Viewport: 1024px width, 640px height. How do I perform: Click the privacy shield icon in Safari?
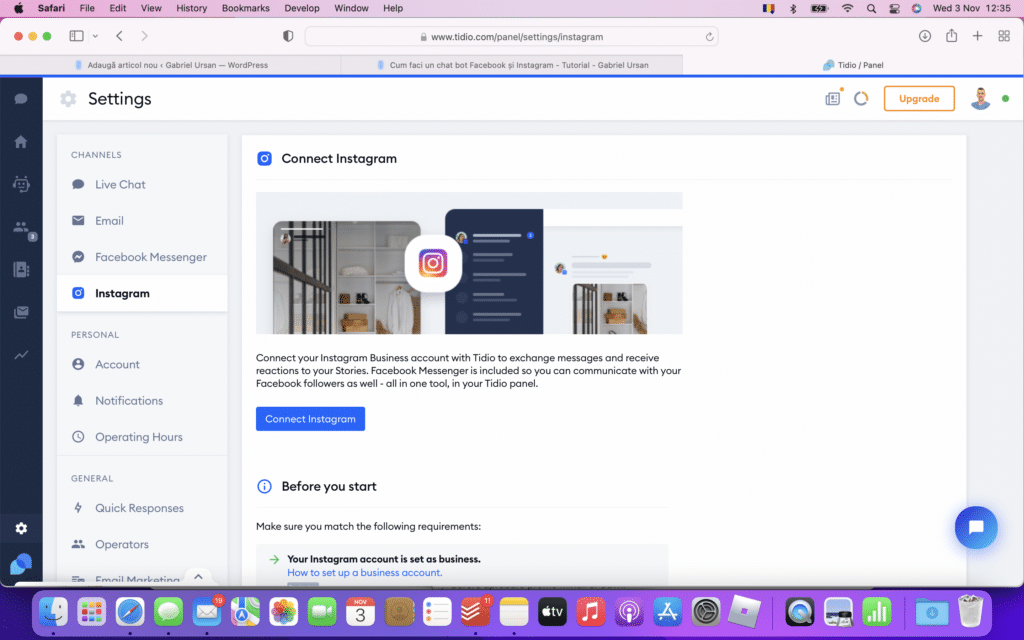288,37
